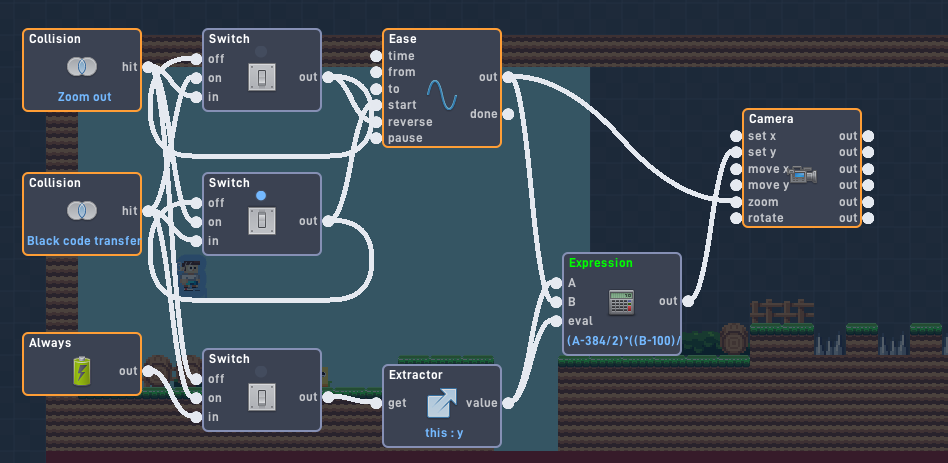
Task: Click the bottom Switch out port
Action: [328, 397]
